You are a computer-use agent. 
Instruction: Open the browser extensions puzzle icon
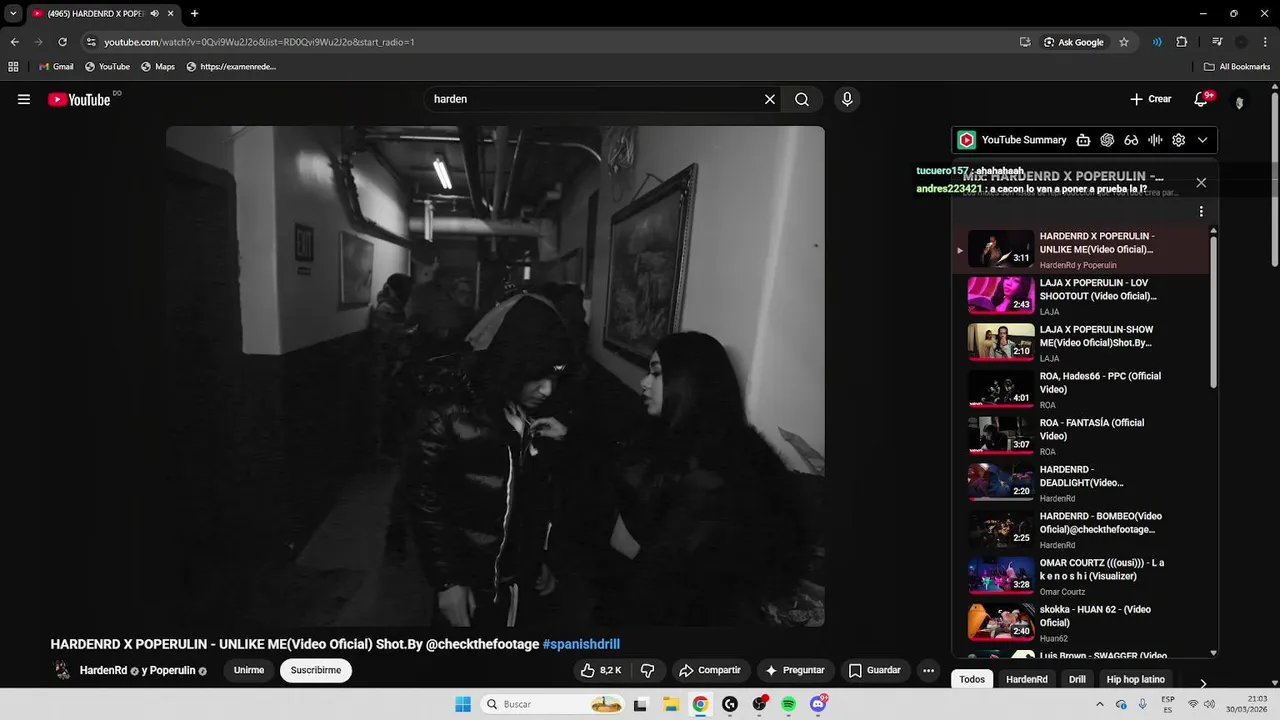[x=1182, y=42]
